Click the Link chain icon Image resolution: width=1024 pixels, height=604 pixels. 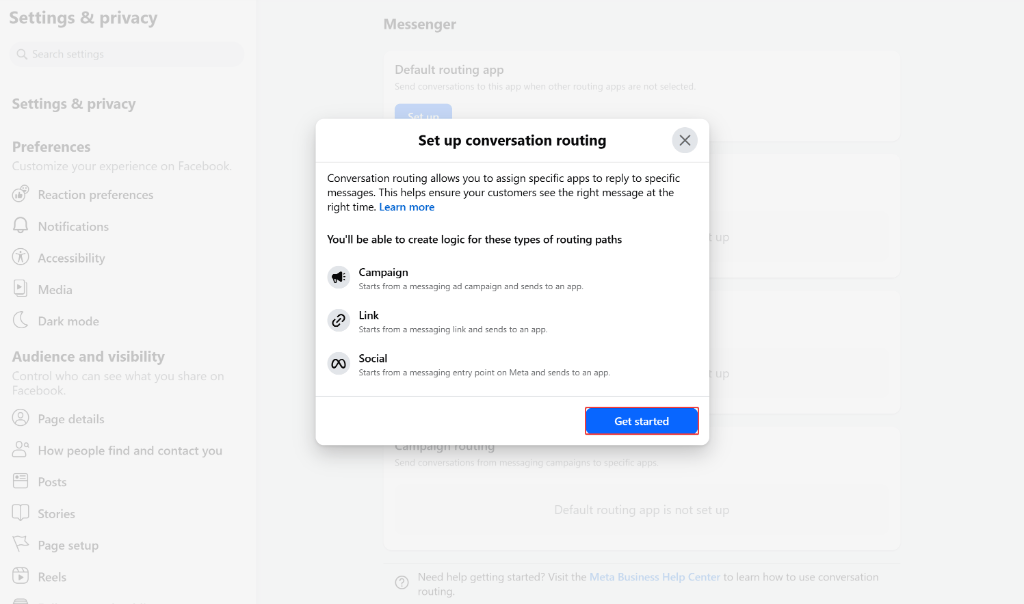pos(338,321)
